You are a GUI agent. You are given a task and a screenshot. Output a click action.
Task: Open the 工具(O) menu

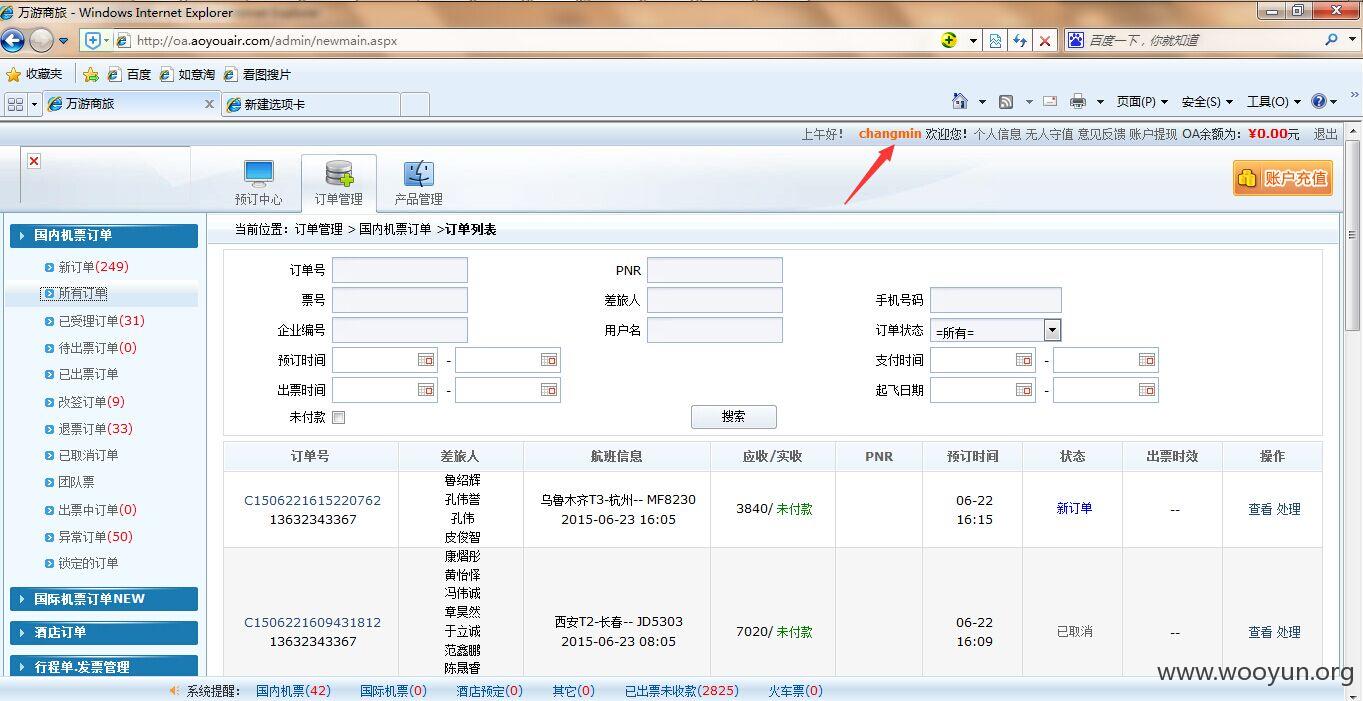coord(1274,101)
